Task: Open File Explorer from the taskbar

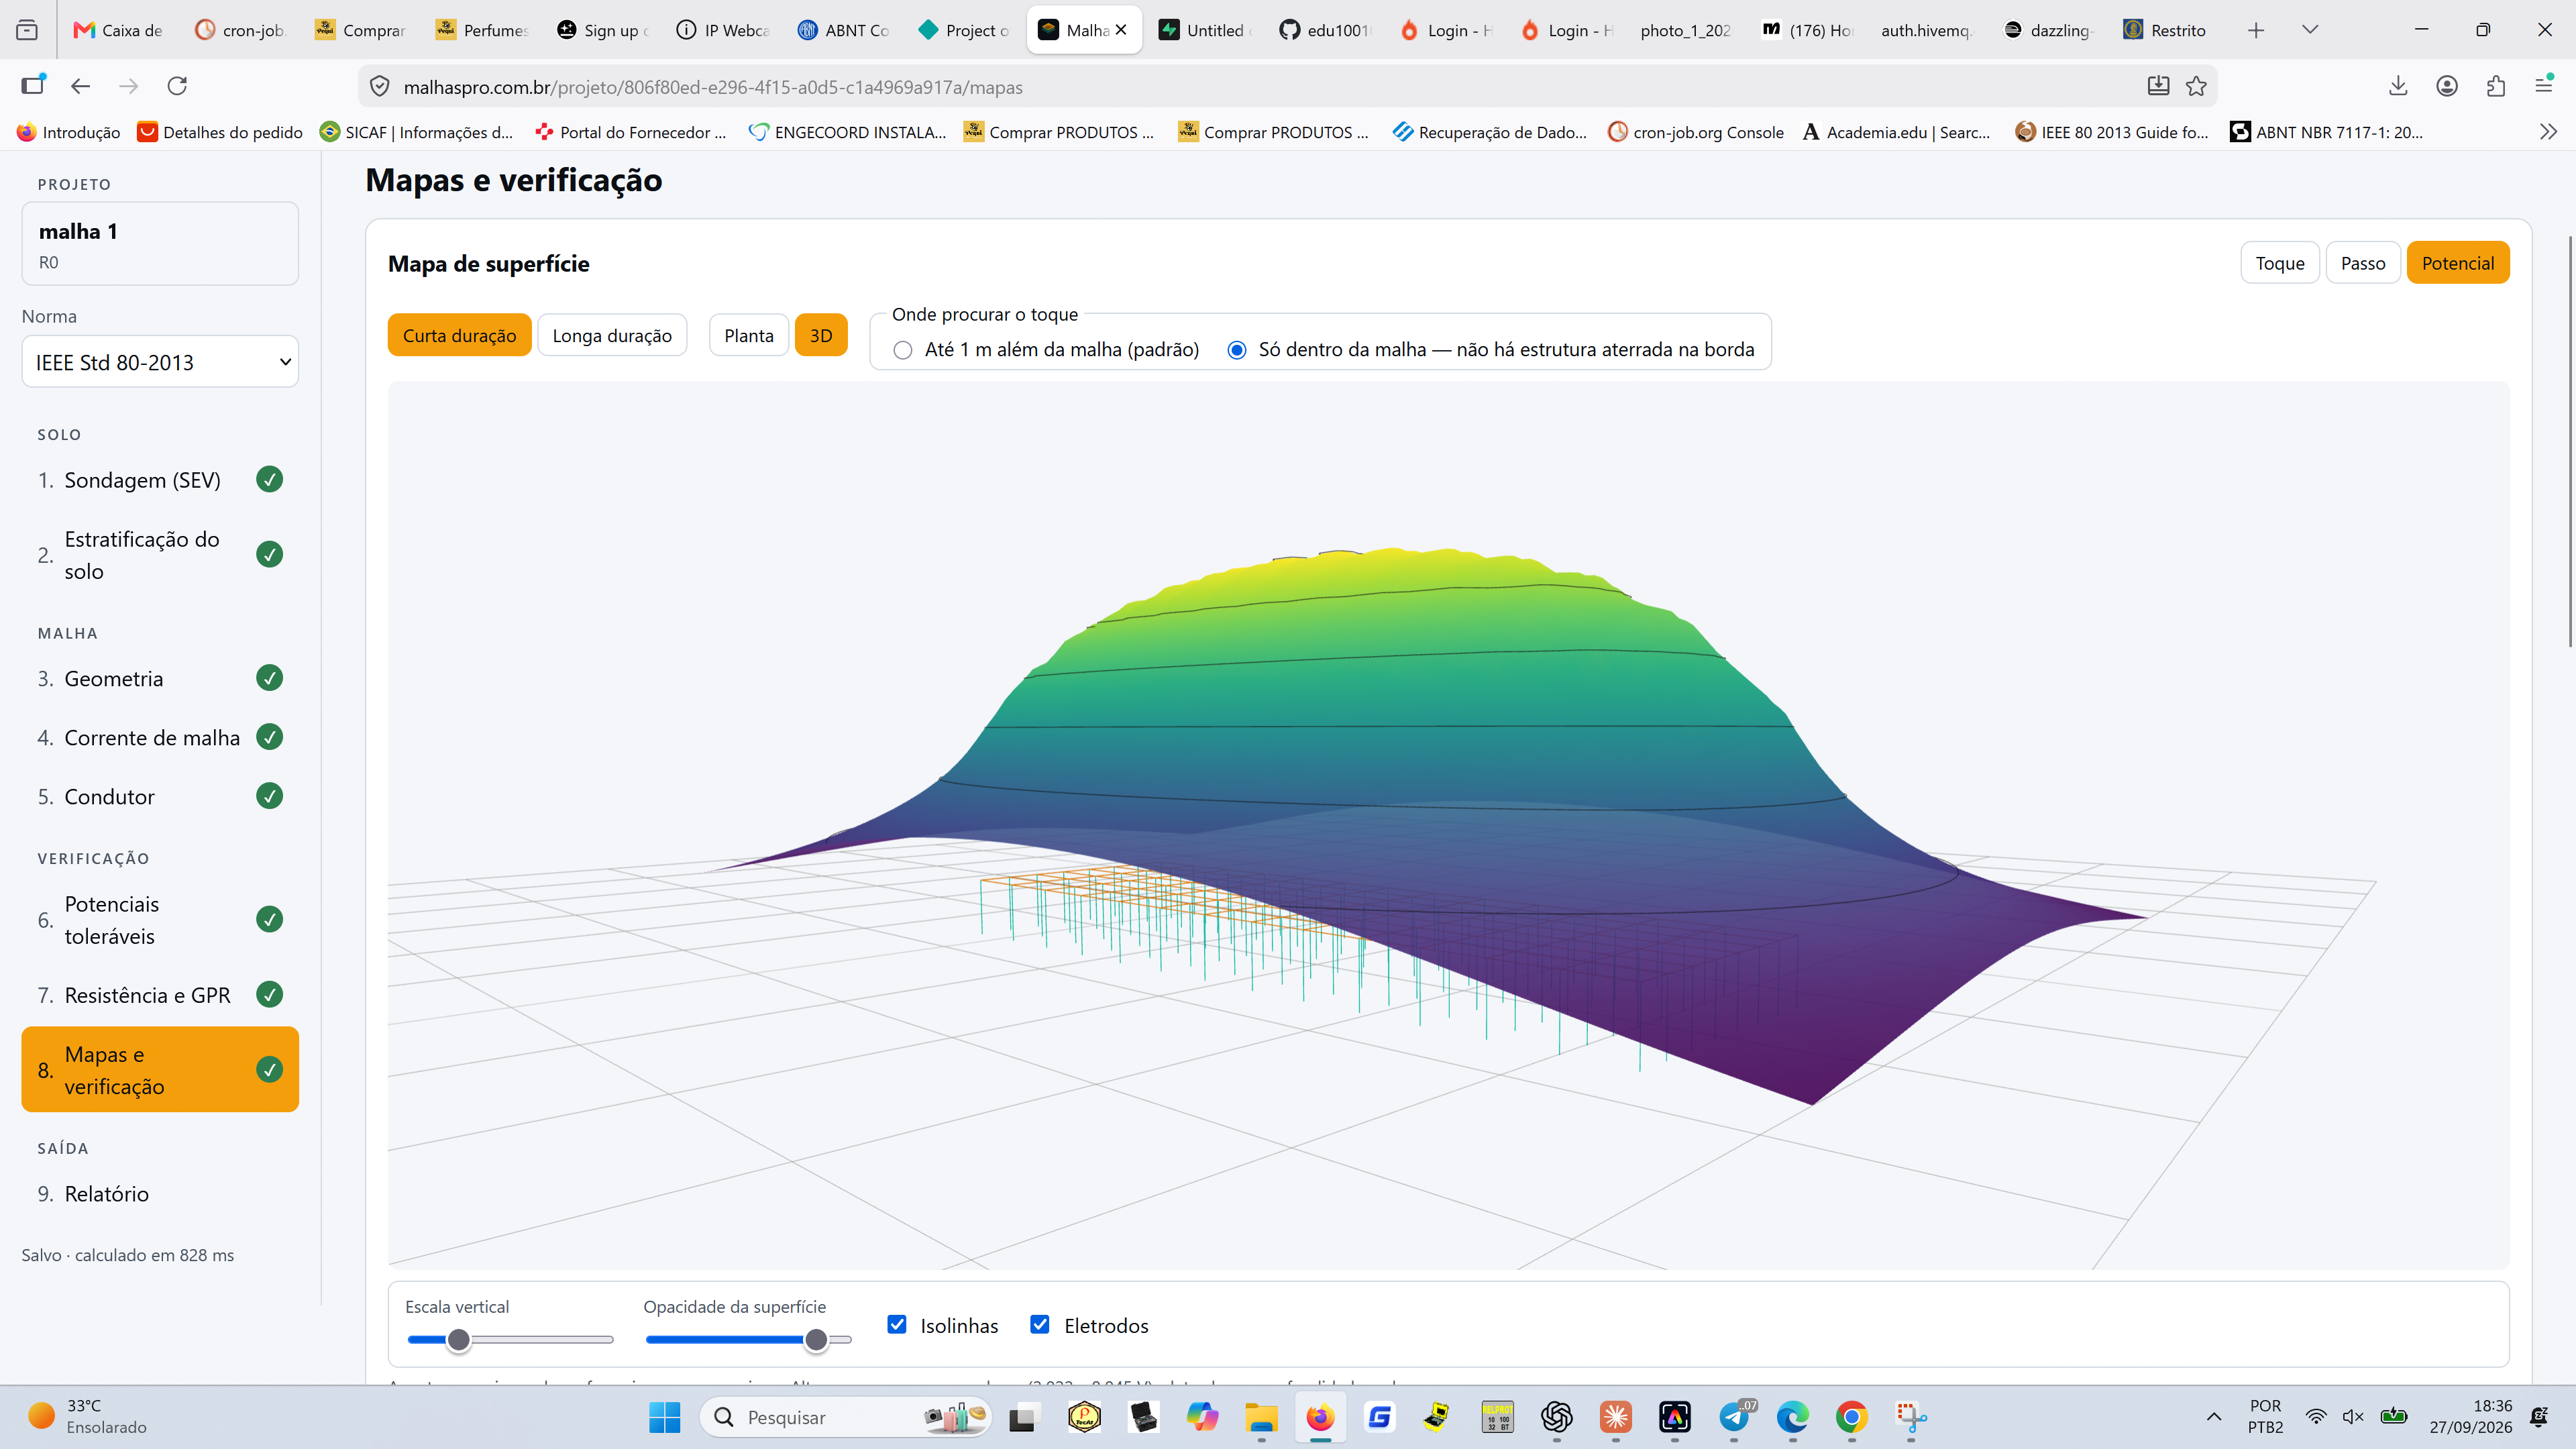Action: point(1261,1417)
